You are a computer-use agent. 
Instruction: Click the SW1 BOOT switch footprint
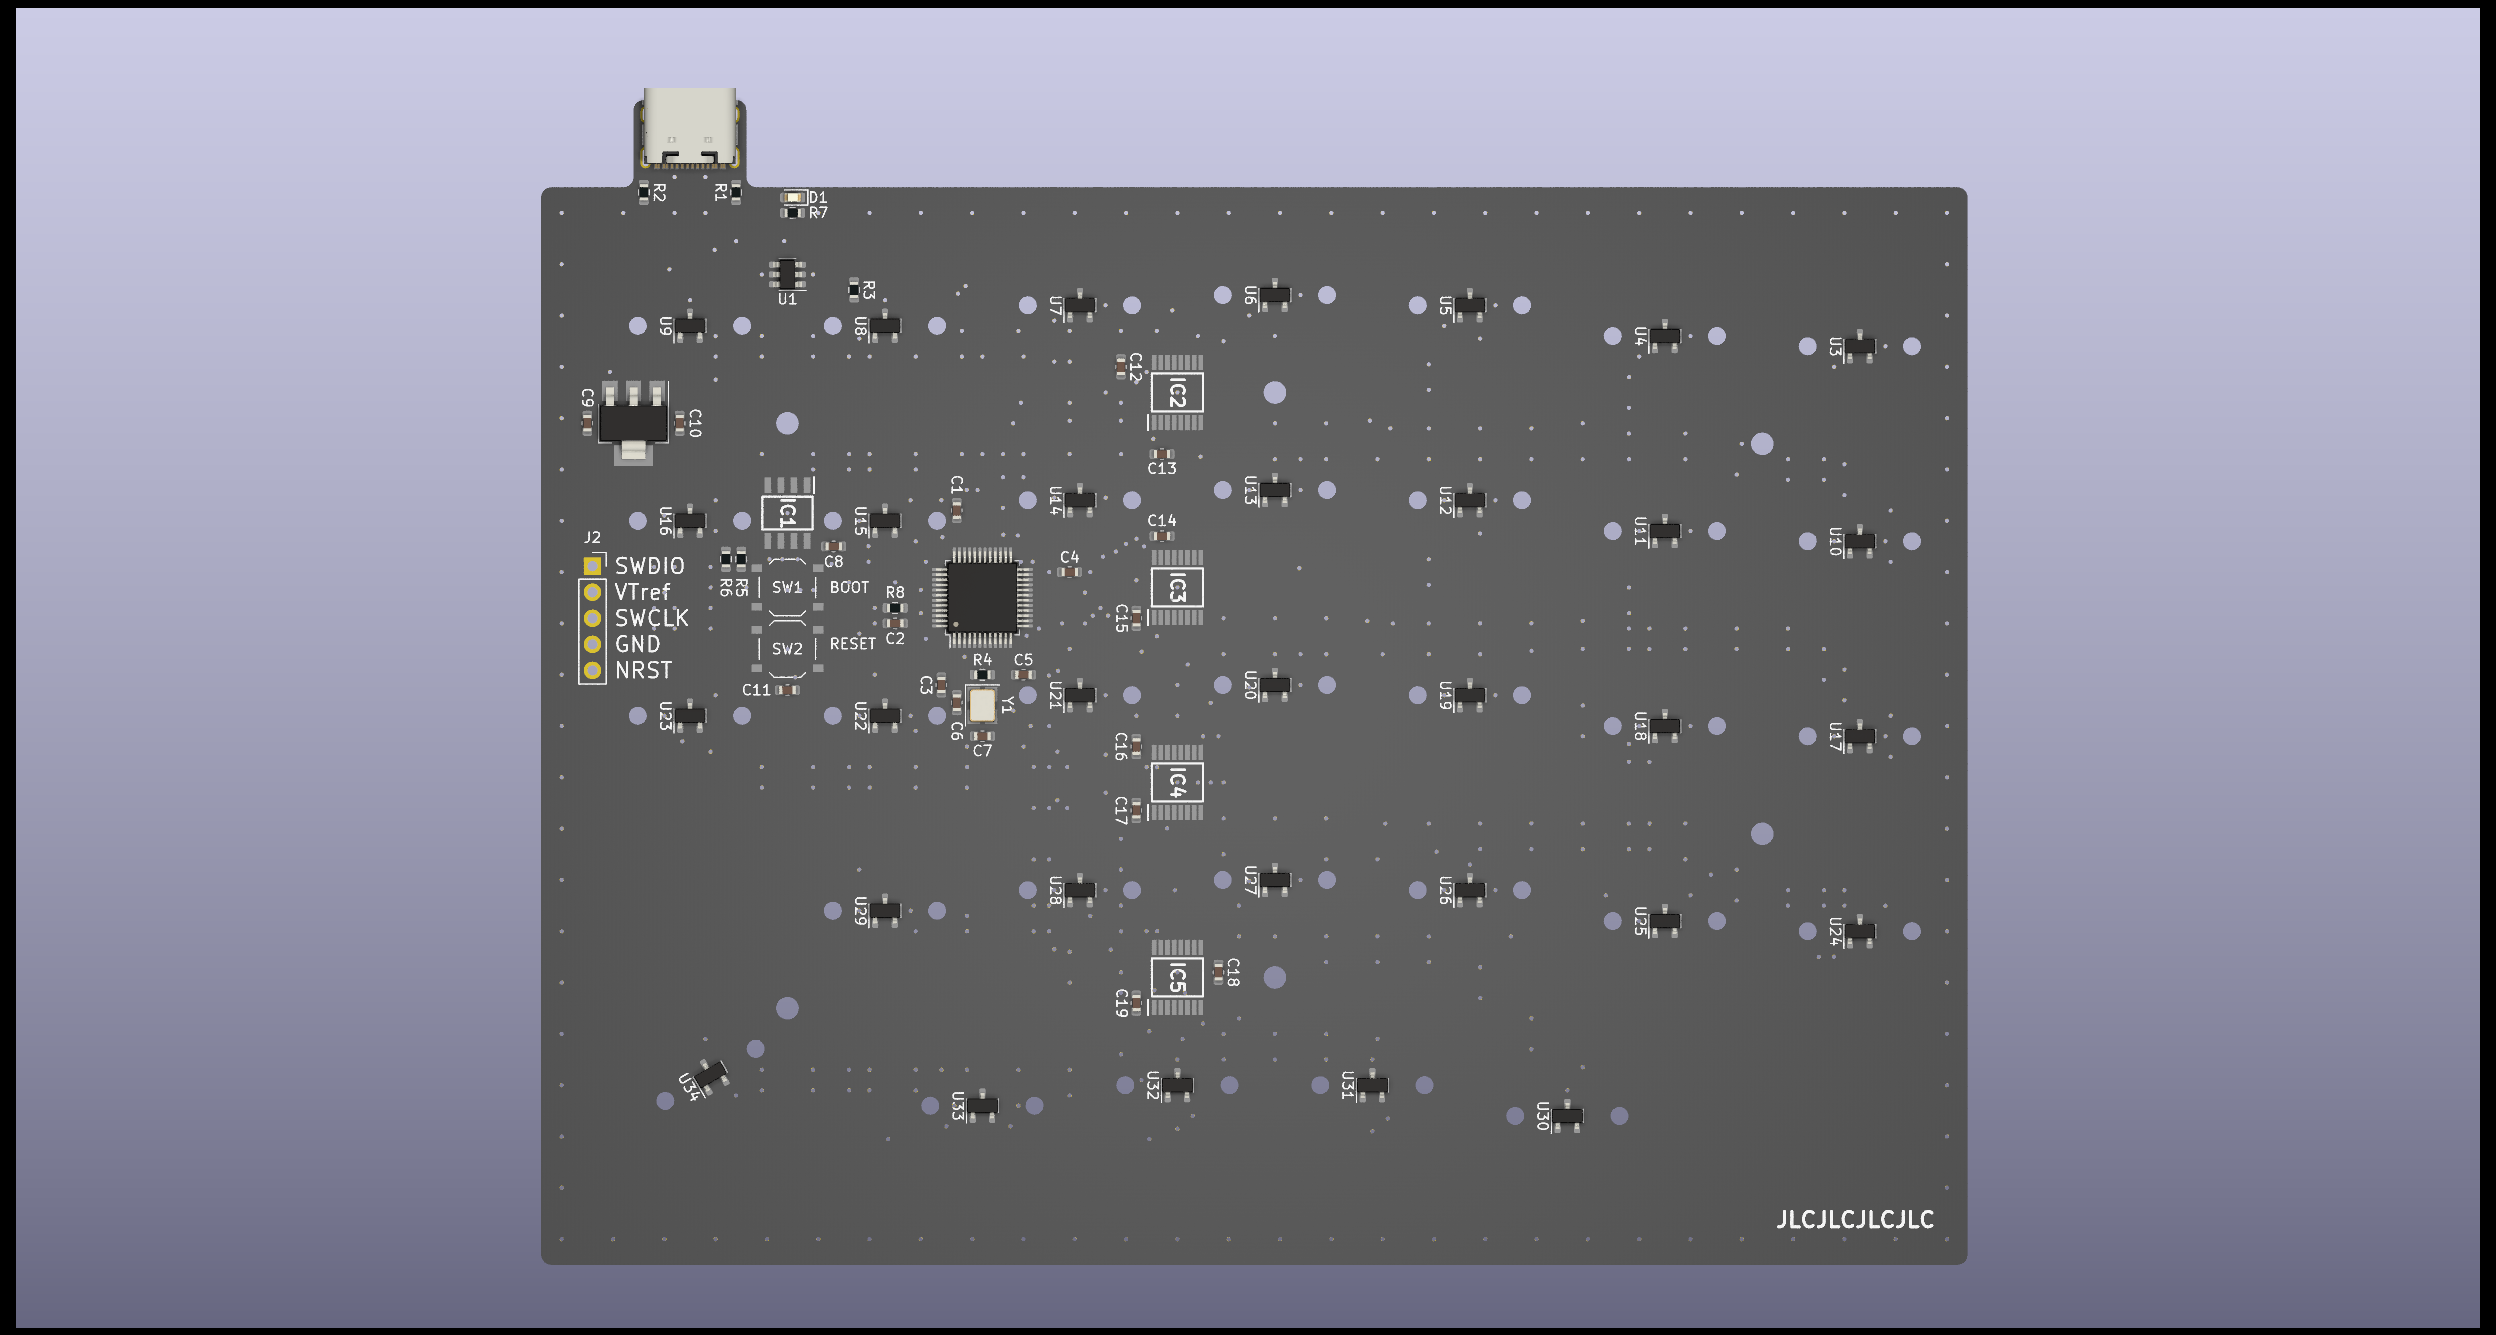point(787,587)
